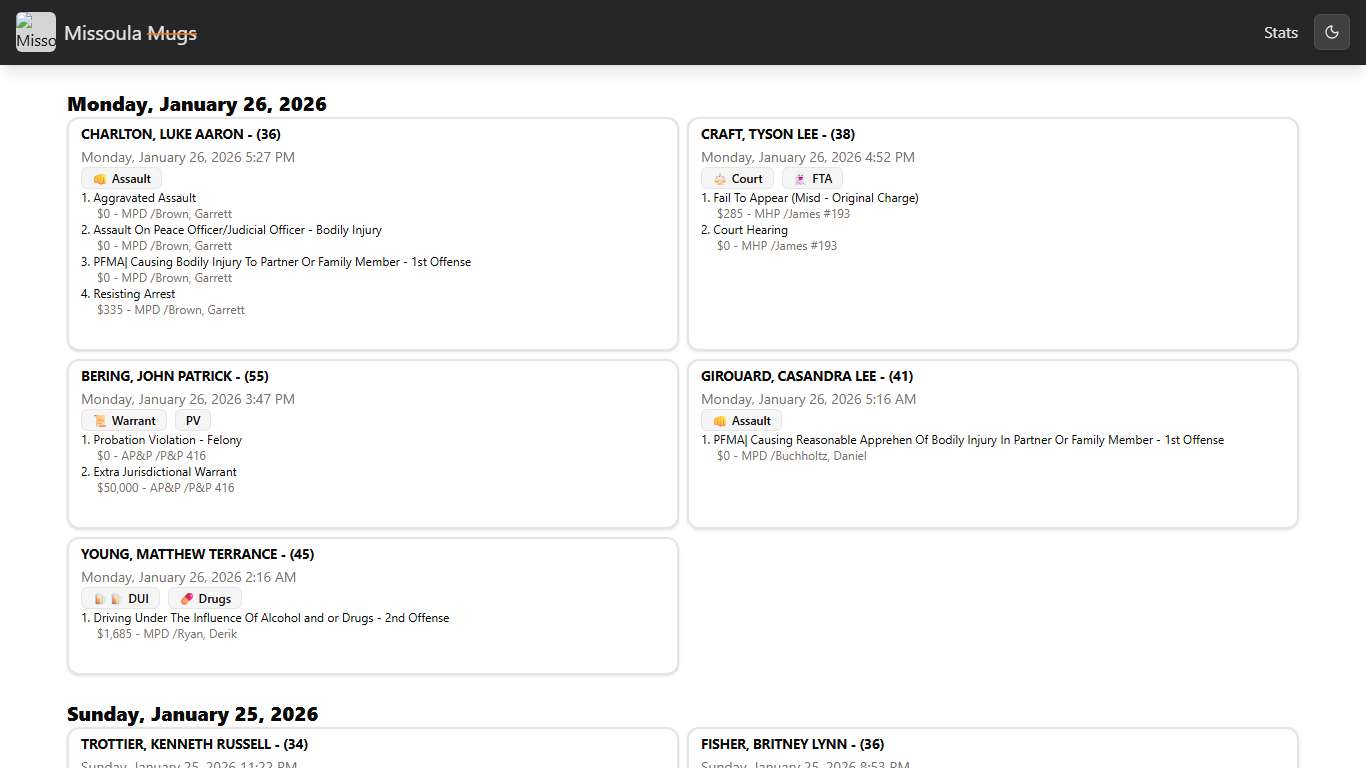Viewport: 1366px width, 768px height.
Task: Select DUI tag on Young's card
Action: pos(120,599)
